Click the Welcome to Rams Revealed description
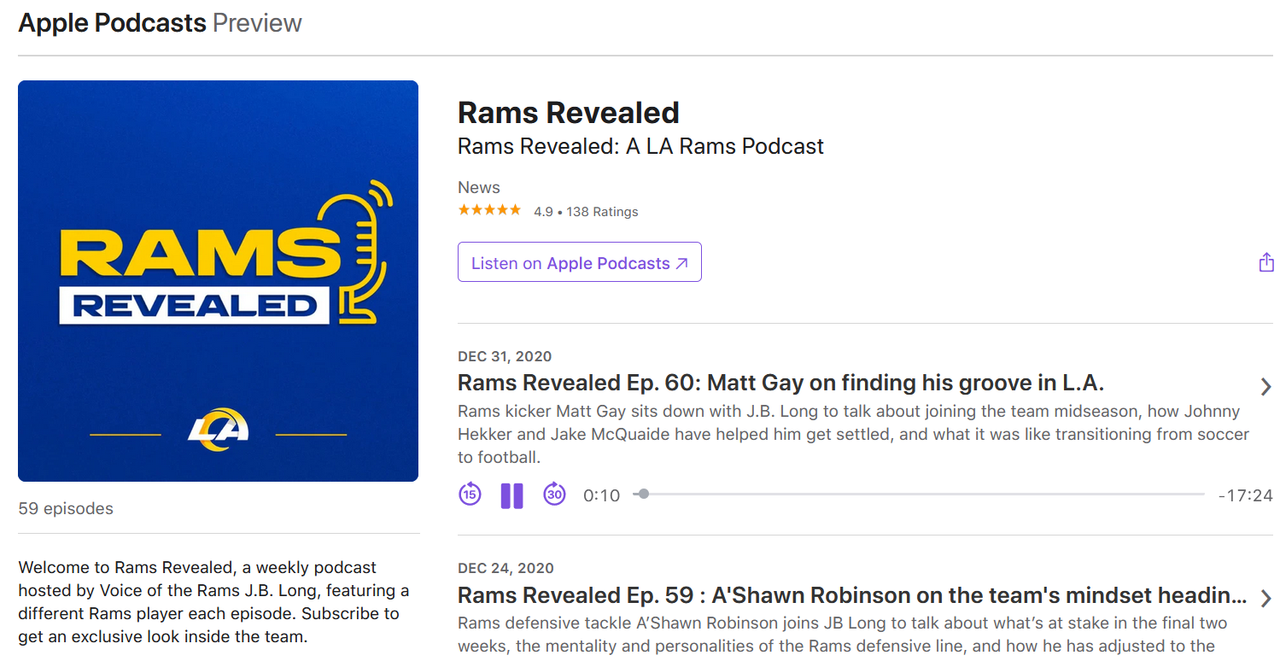Image resolution: width=1280 pixels, height=656 pixels. [x=214, y=602]
